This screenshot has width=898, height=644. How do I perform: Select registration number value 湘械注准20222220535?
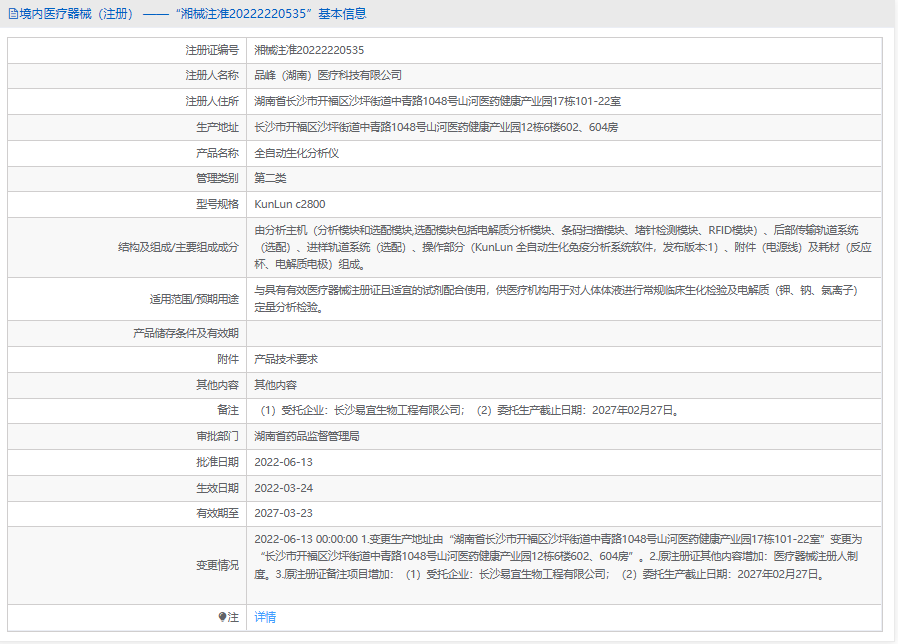(309, 49)
